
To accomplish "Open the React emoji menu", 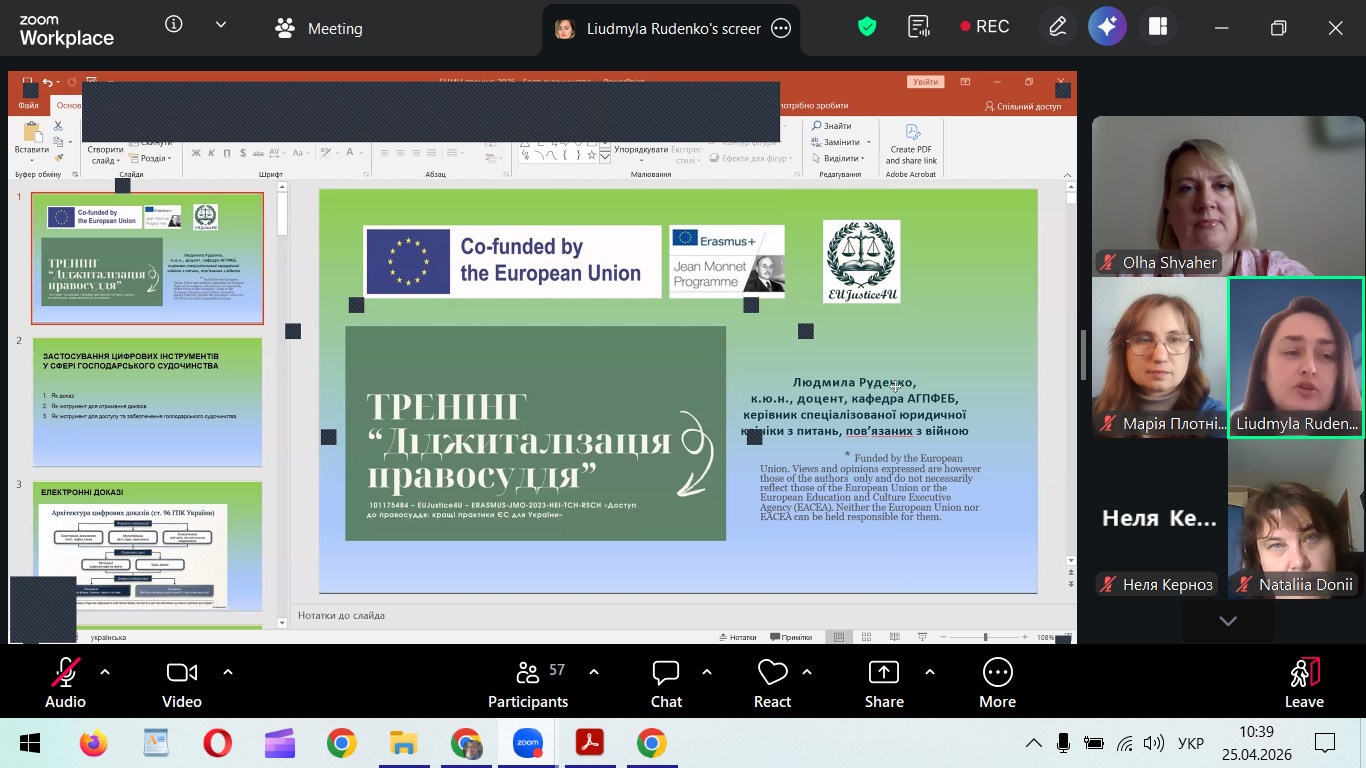I will click(772, 683).
